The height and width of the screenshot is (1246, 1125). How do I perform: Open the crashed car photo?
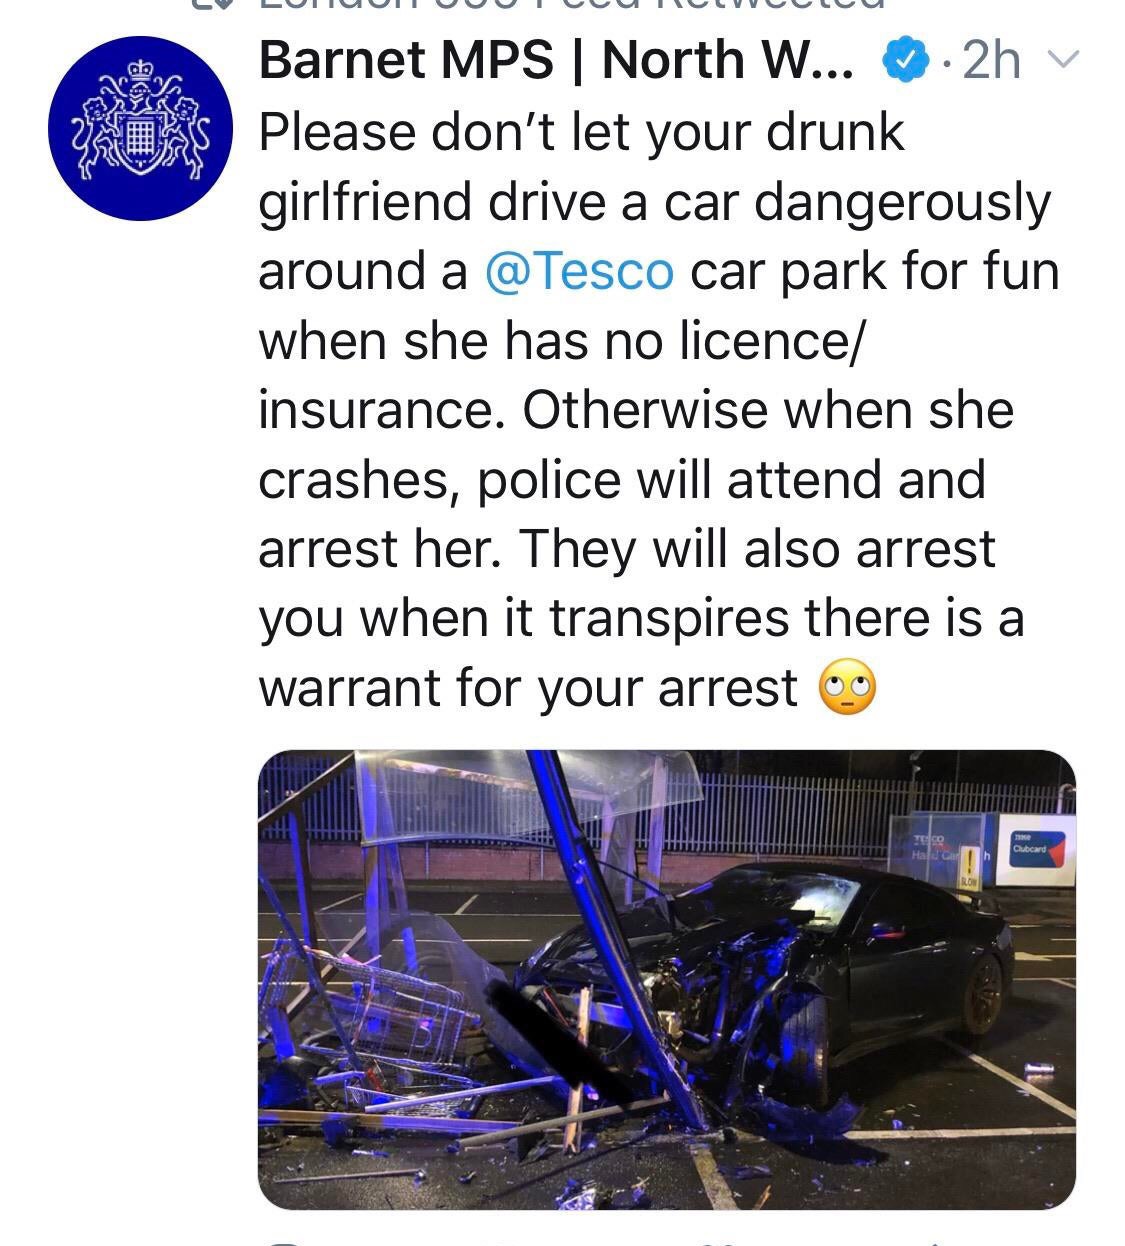click(x=667, y=980)
